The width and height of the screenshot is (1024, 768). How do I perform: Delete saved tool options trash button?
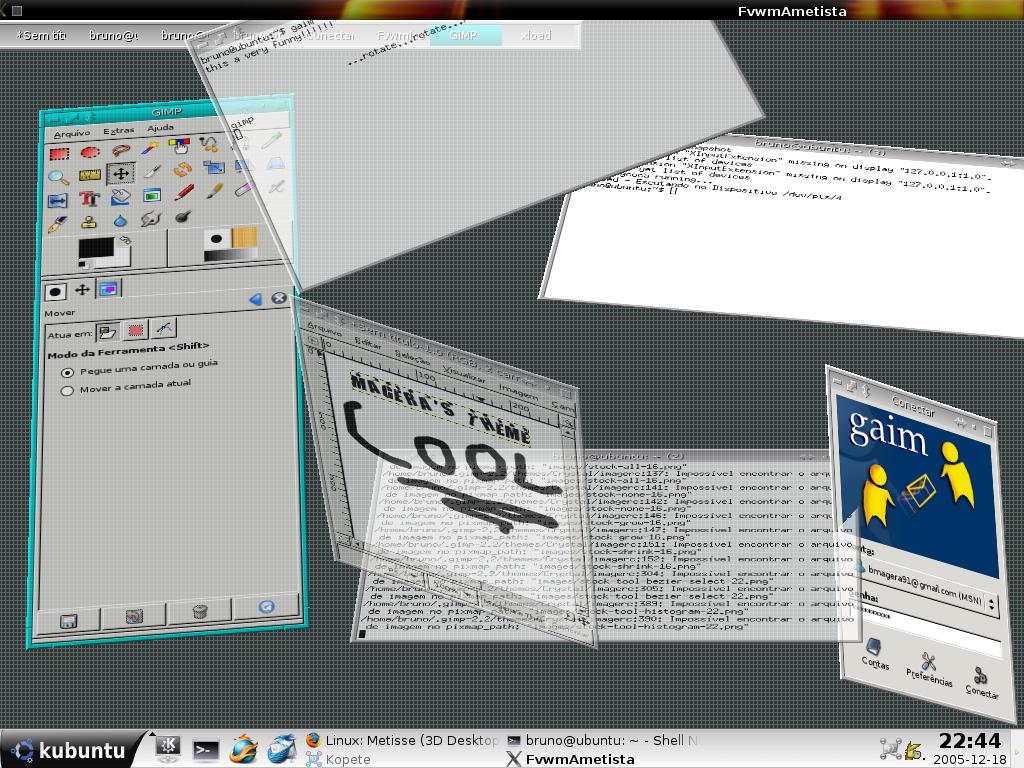[x=200, y=611]
